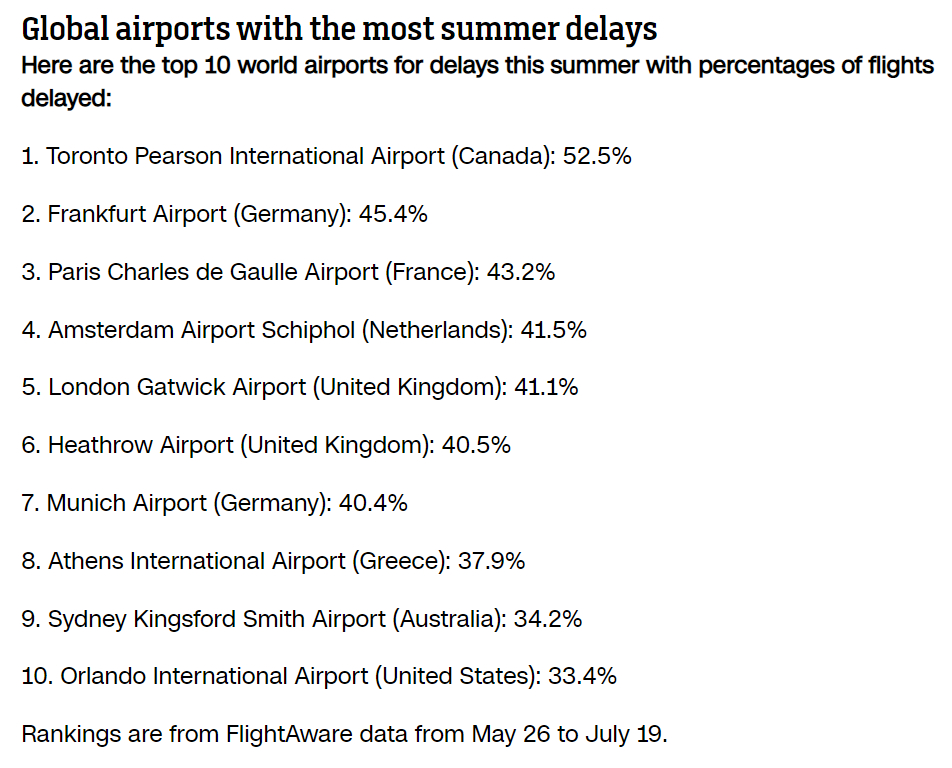Click the 43.2% delay value
The width and height of the screenshot is (952, 768).
click(520, 272)
